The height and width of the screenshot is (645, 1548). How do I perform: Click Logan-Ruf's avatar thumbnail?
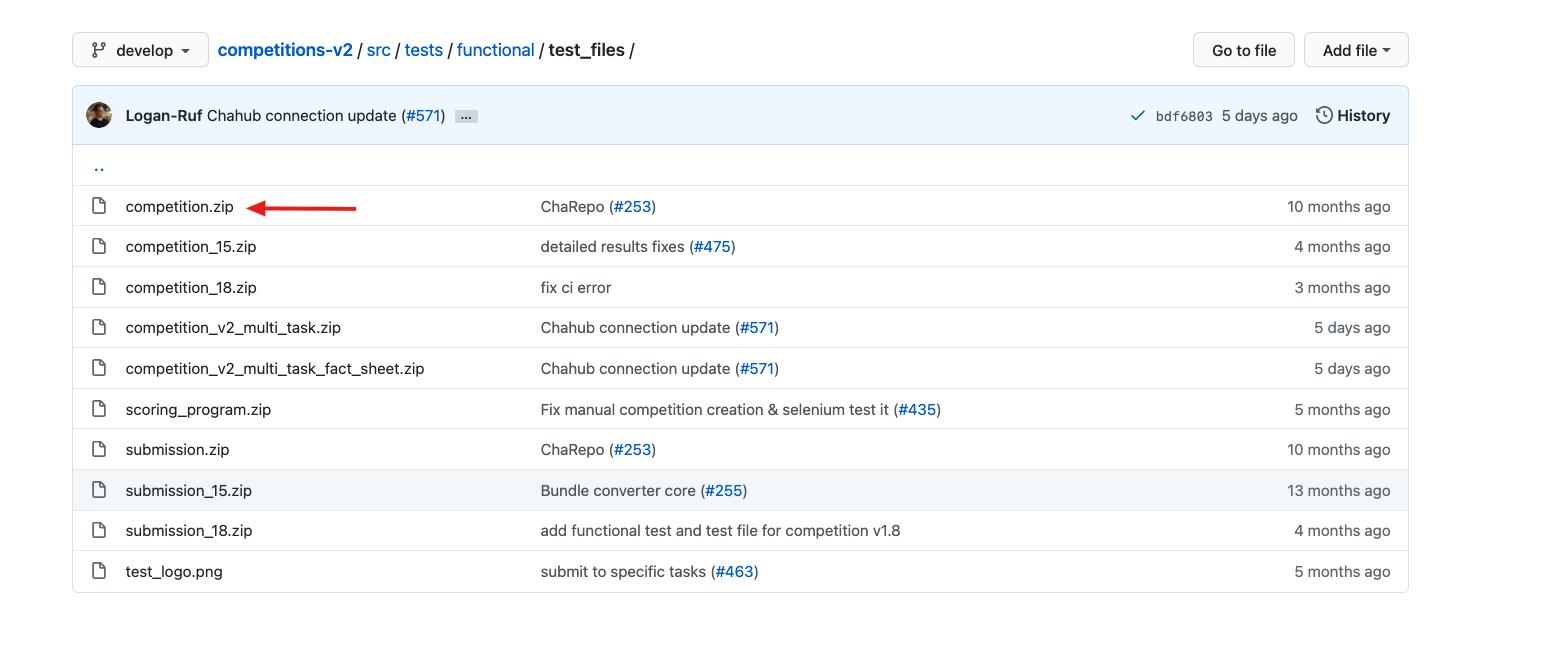pyautogui.click(x=99, y=116)
